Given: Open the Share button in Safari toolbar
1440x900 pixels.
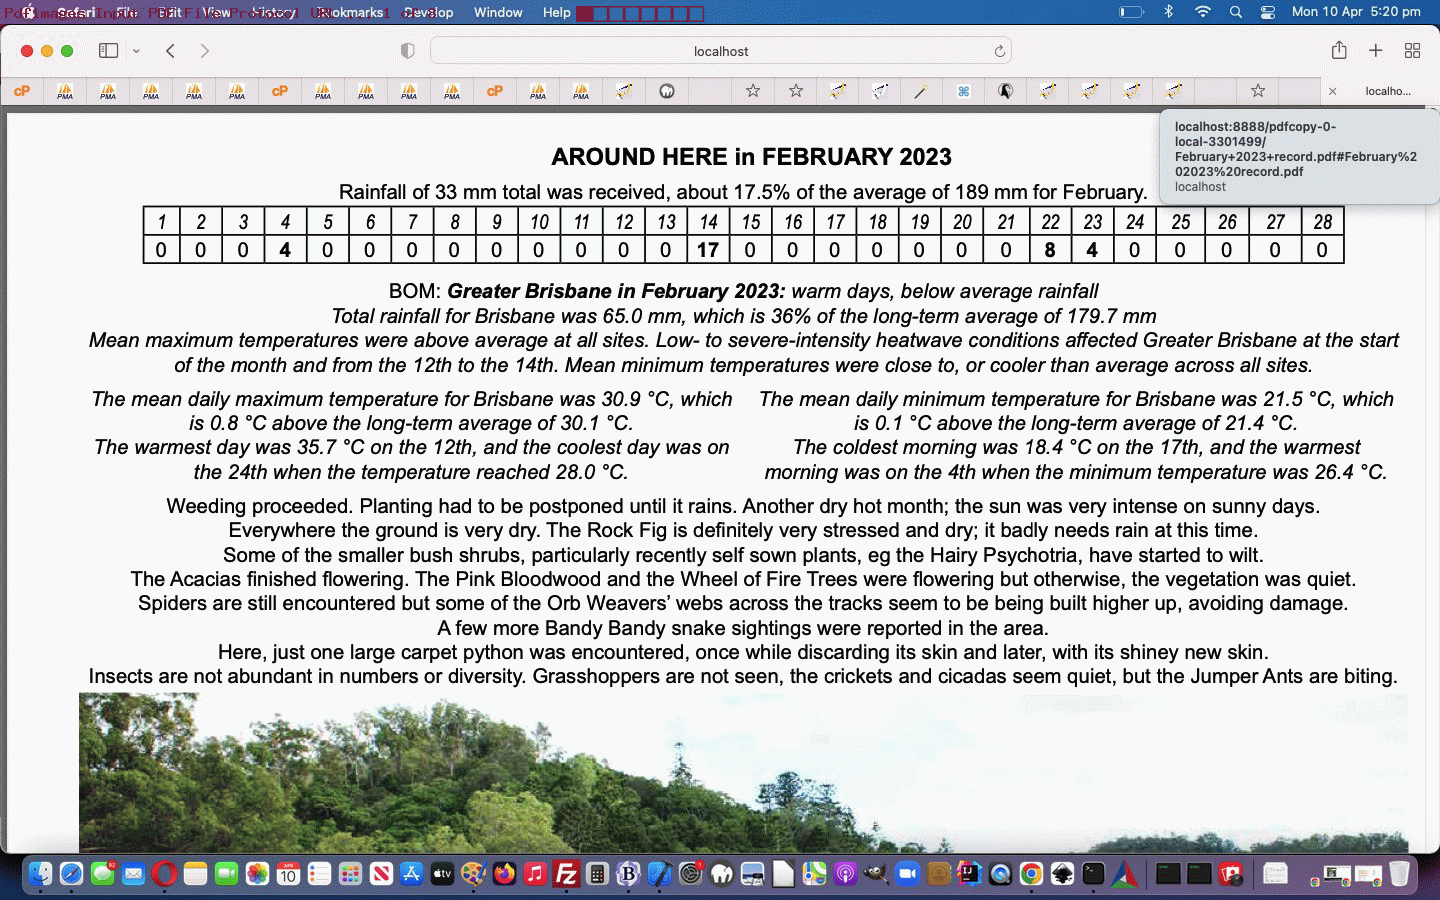Looking at the screenshot, I should (1339, 50).
